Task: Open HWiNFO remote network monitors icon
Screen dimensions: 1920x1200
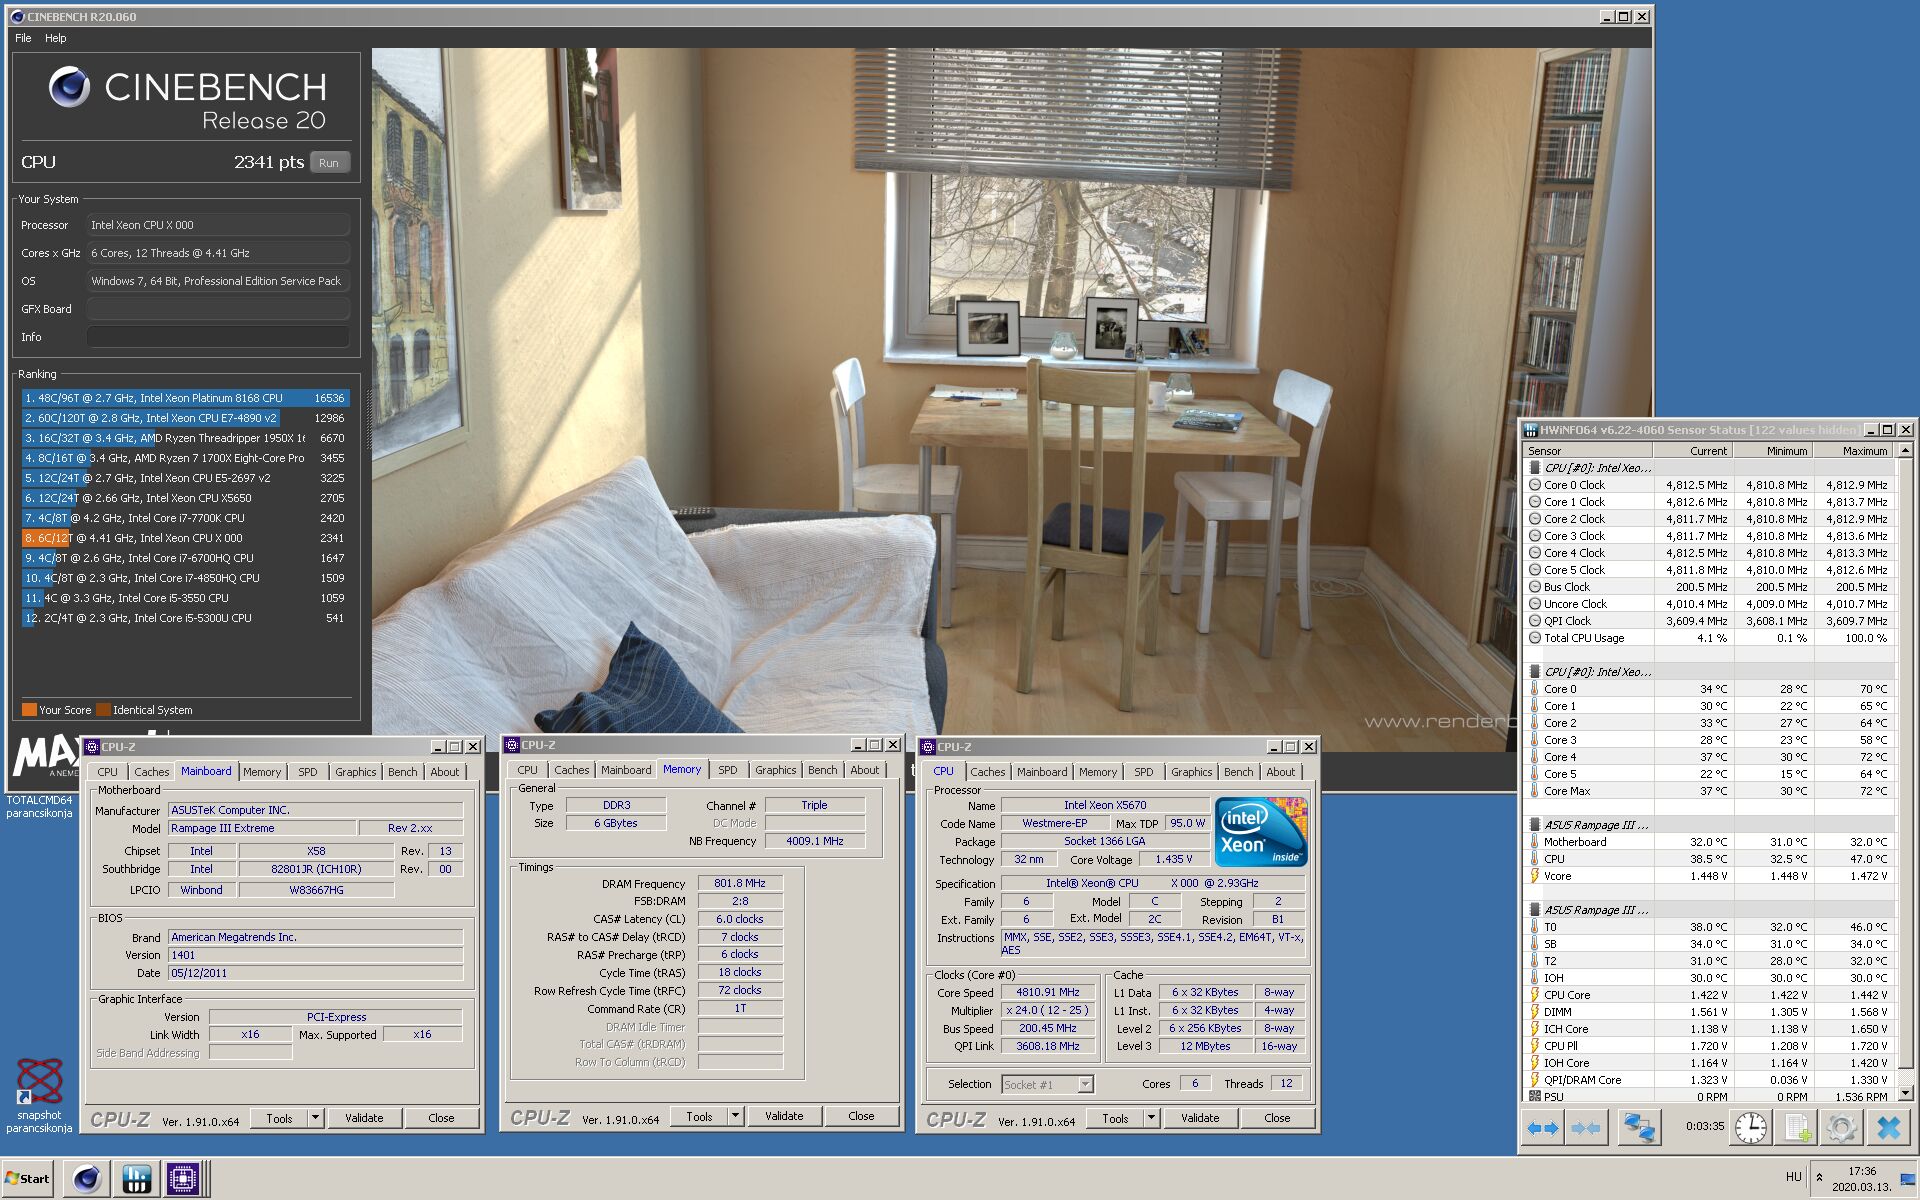Action: [1639, 1128]
